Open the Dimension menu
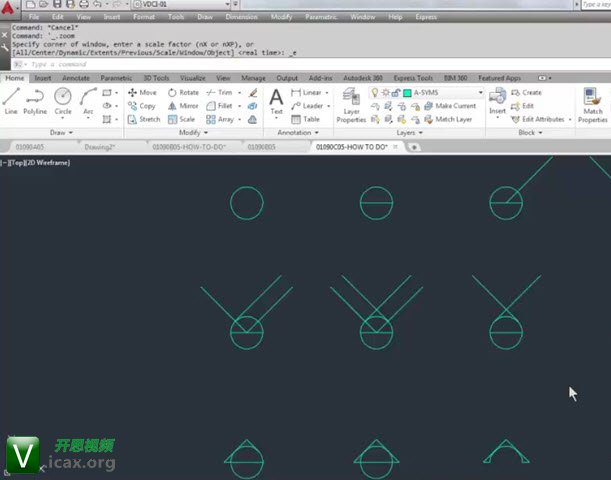 (241, 17)
